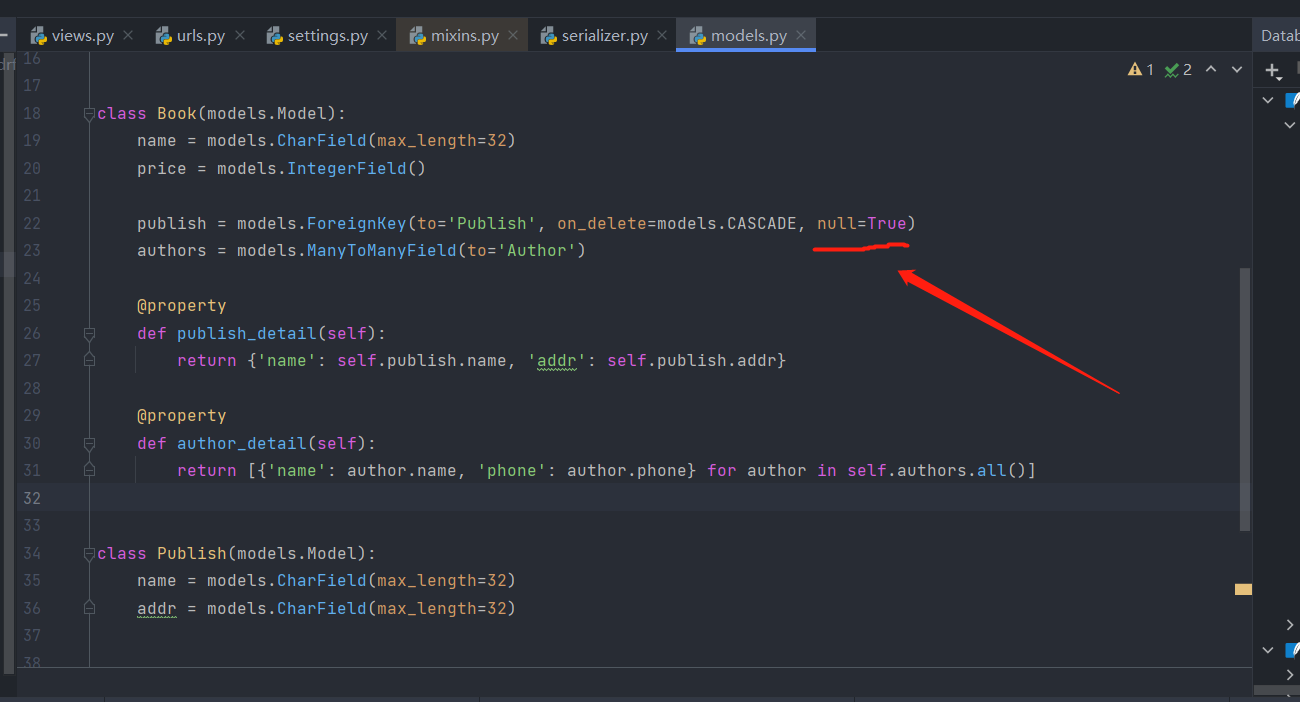Image resolution: width=1300 pixels, height=702 pixels.
Task: Click the class name Publish on line 34
Action: [192, 553]
